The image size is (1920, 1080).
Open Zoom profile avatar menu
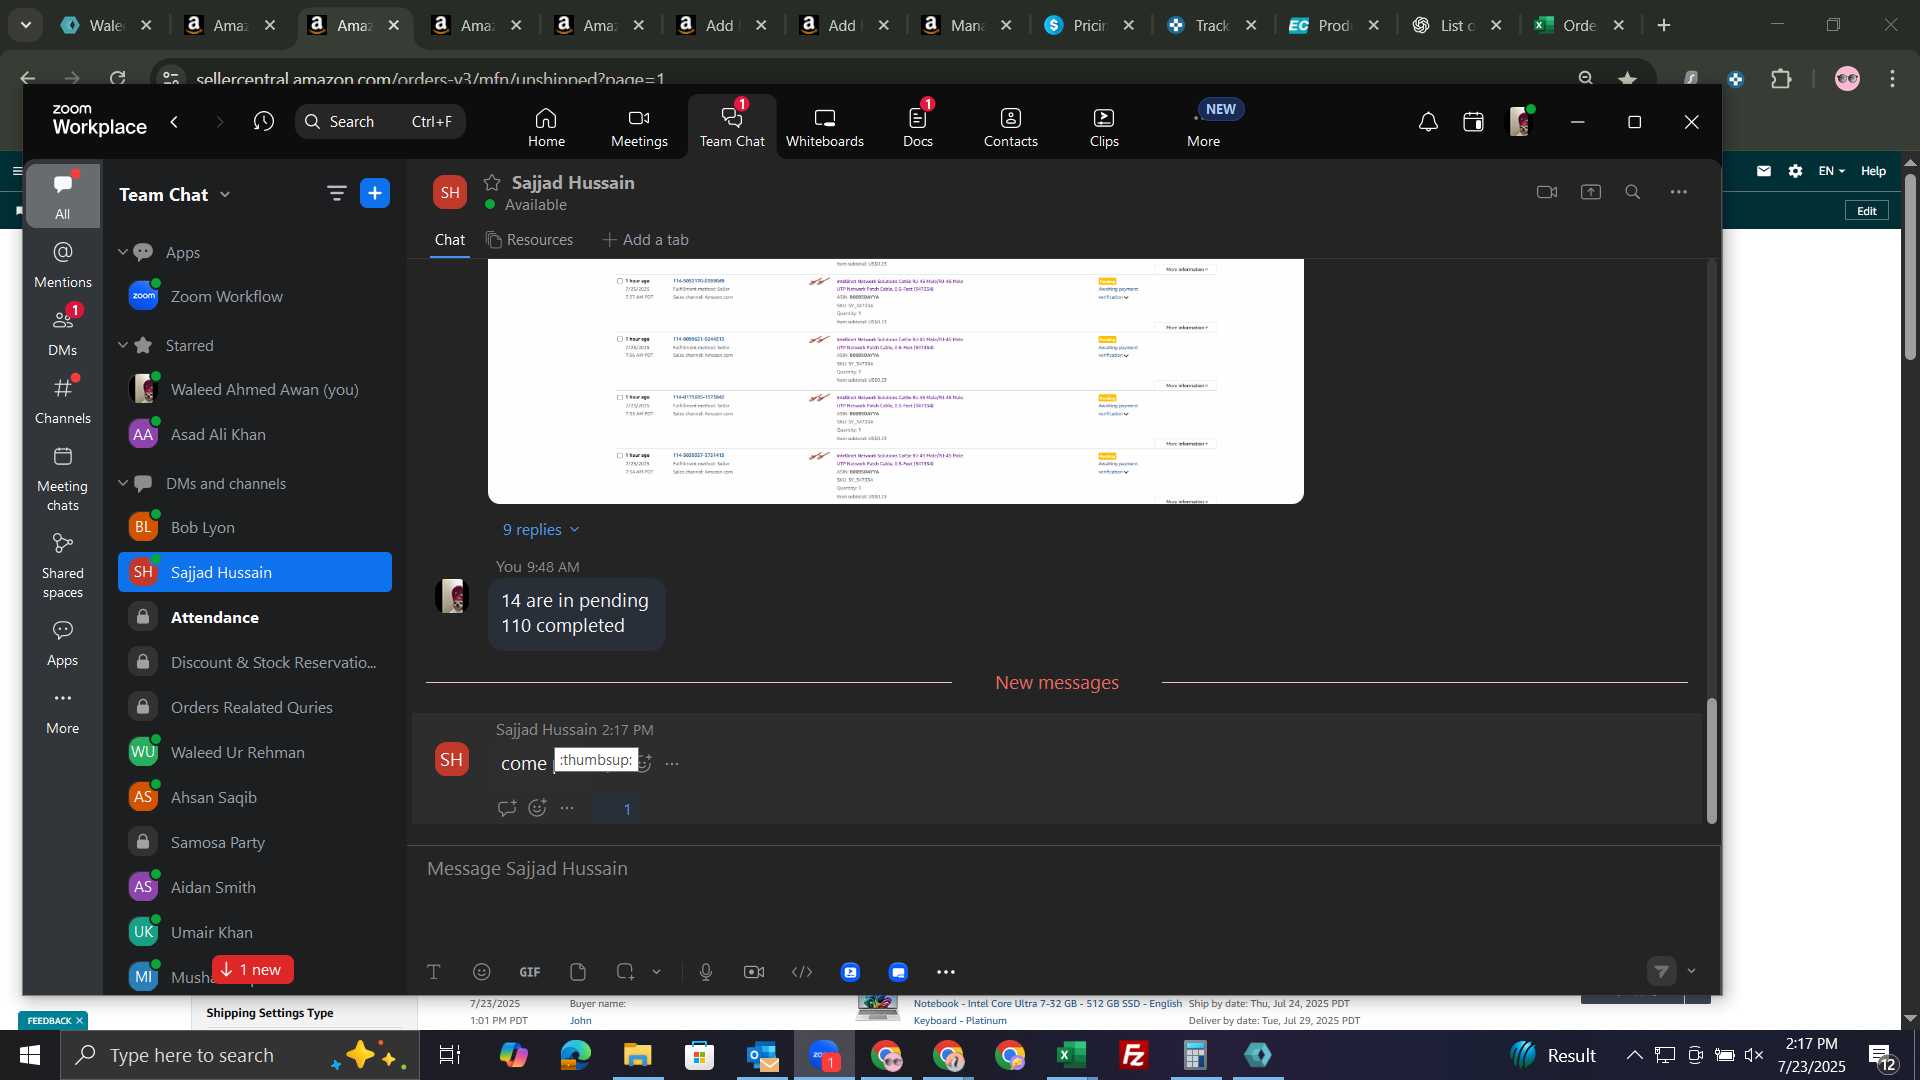tap(1520, 122)
